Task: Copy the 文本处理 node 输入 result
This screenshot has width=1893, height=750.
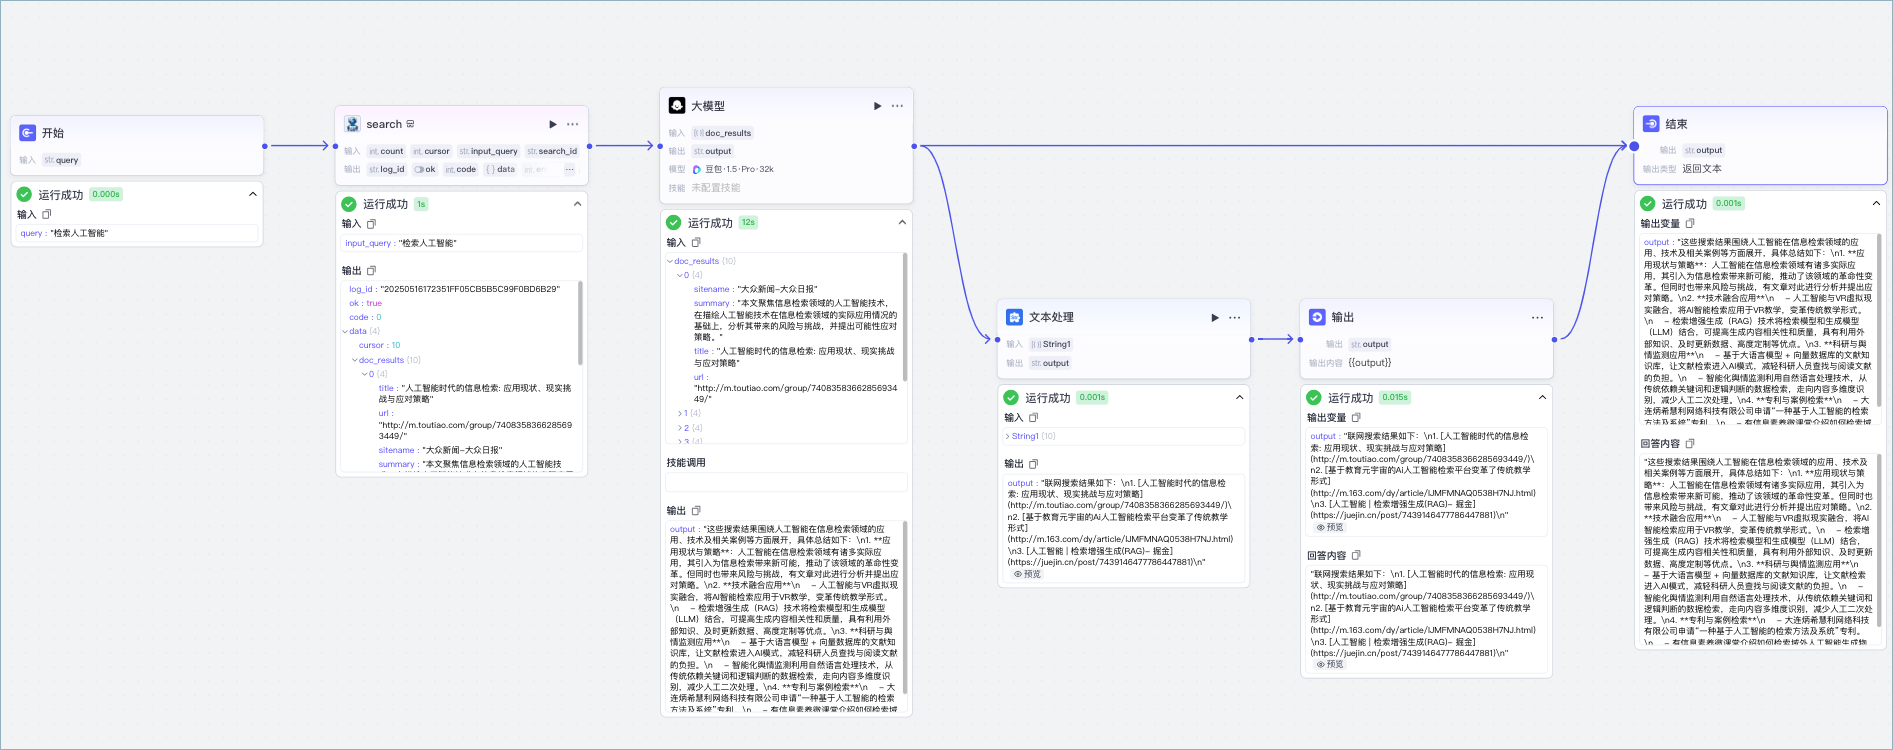Action: pos(1033,417)
